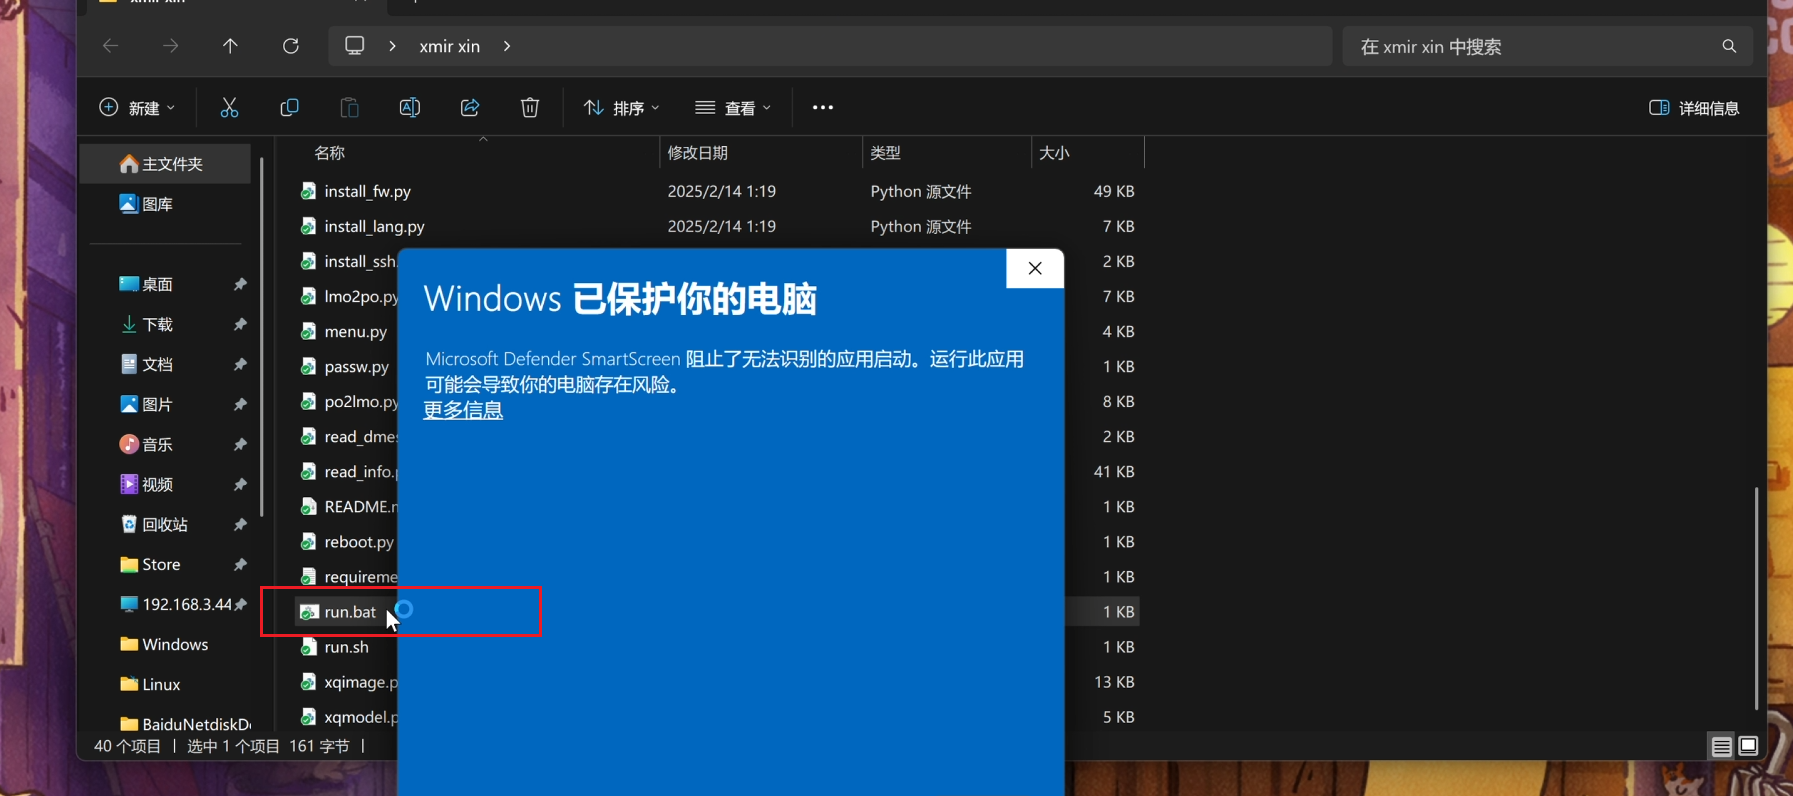Viewport: 1793px width, 796px height.
Task: Expand the 排序 (Sort) dropdown
Action: [x=622, y=108]
